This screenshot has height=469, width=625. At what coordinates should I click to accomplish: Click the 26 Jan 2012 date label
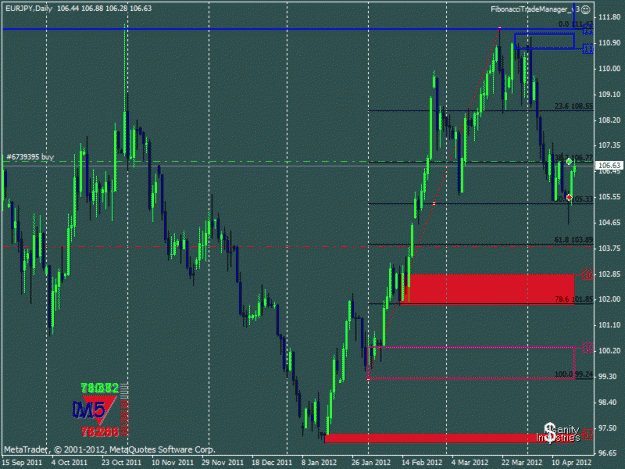pos(371,462)
